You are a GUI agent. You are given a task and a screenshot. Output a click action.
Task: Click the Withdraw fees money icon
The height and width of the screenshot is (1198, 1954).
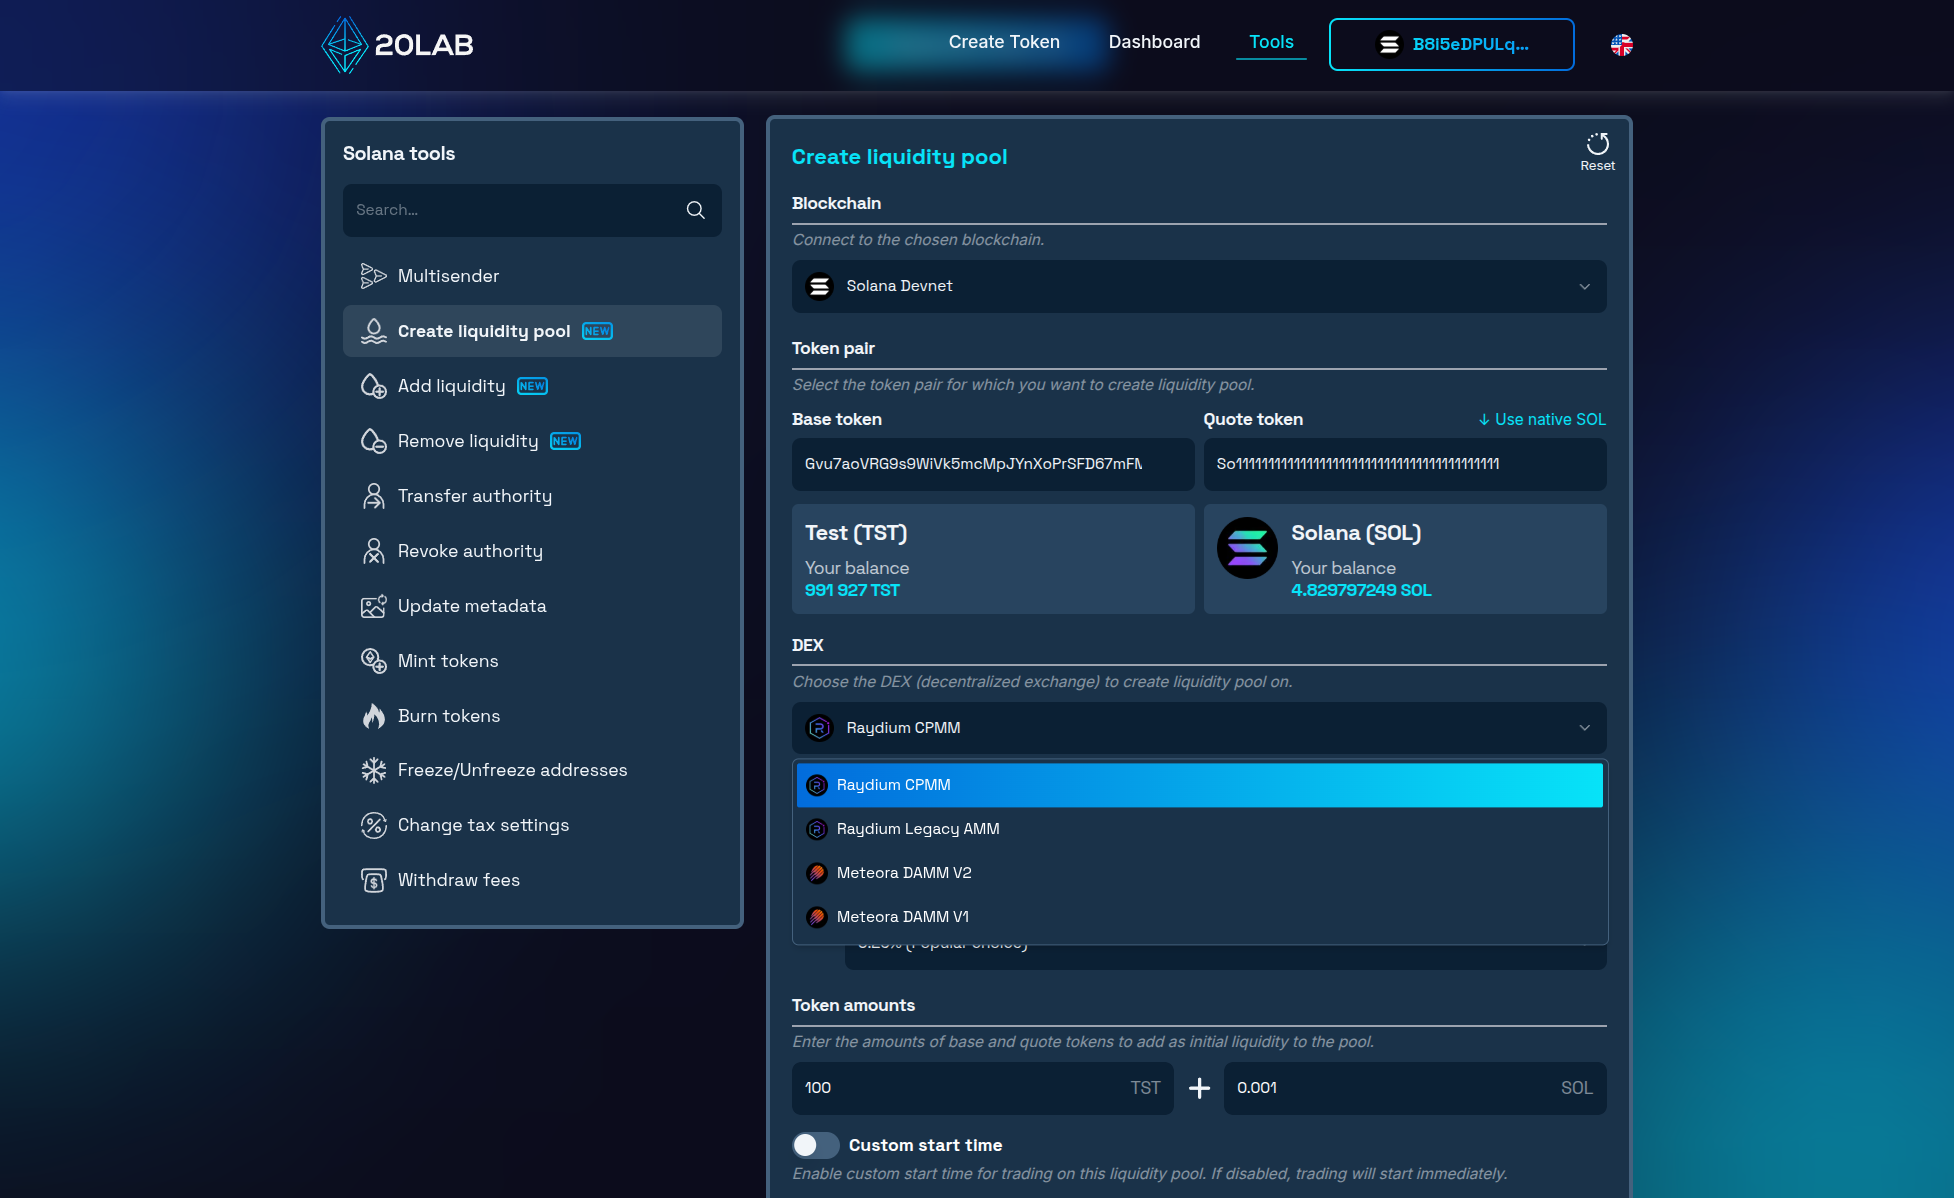point(373,880)
